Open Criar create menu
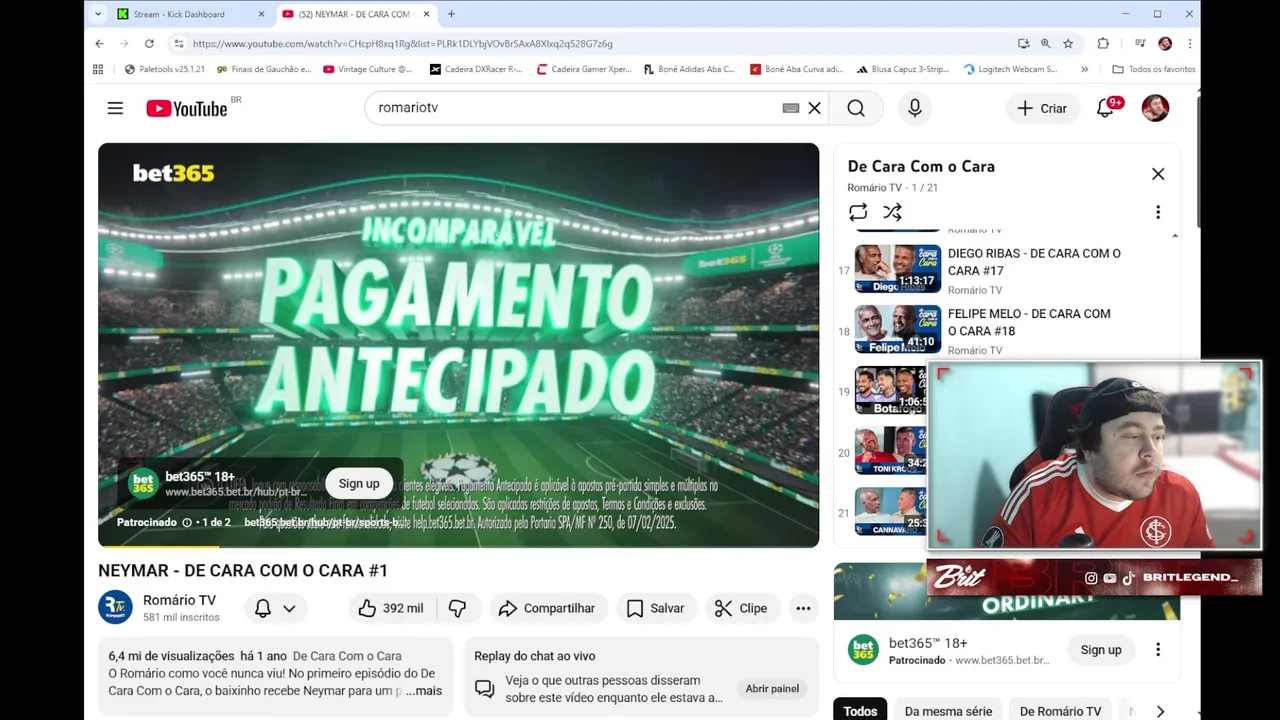Image resolution: width=1280 pixels, height=720 pixels. coord(1042,108)
